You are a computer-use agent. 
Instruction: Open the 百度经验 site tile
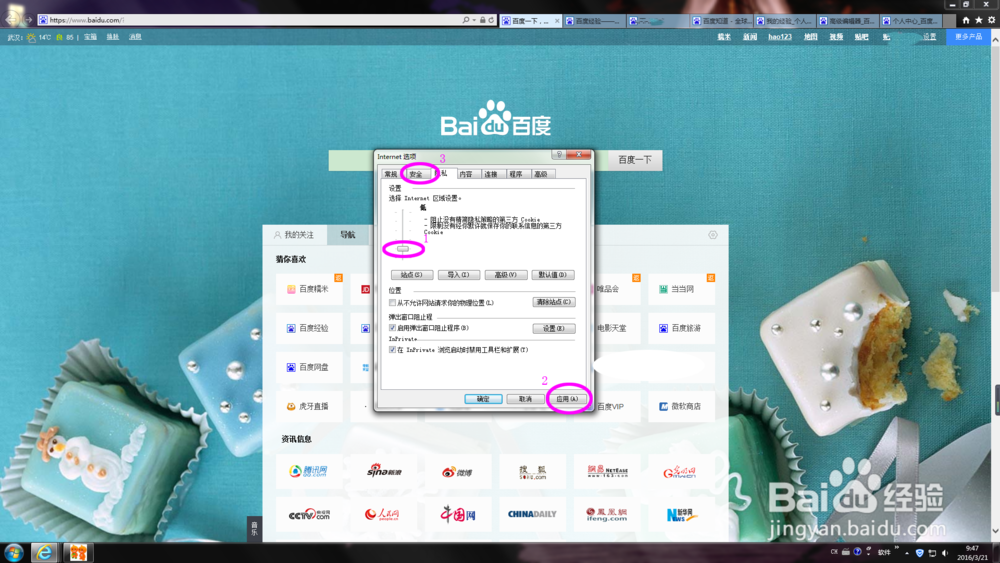[x=309, y=328]
